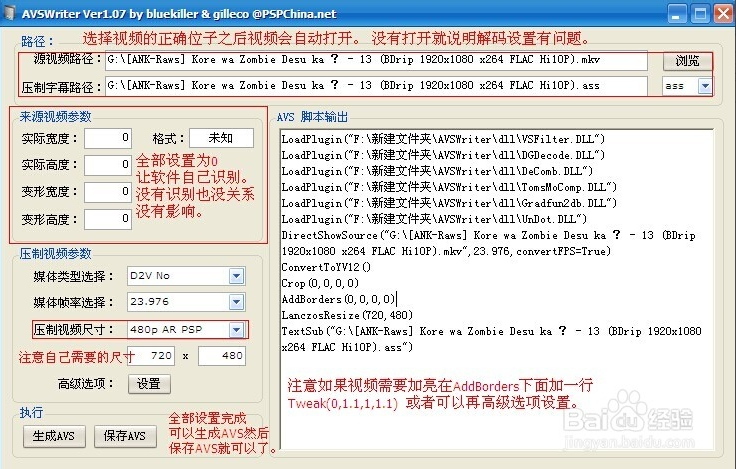Click the LoadPlugin TomsMoComp.DLL line

[x=449, y=187]
